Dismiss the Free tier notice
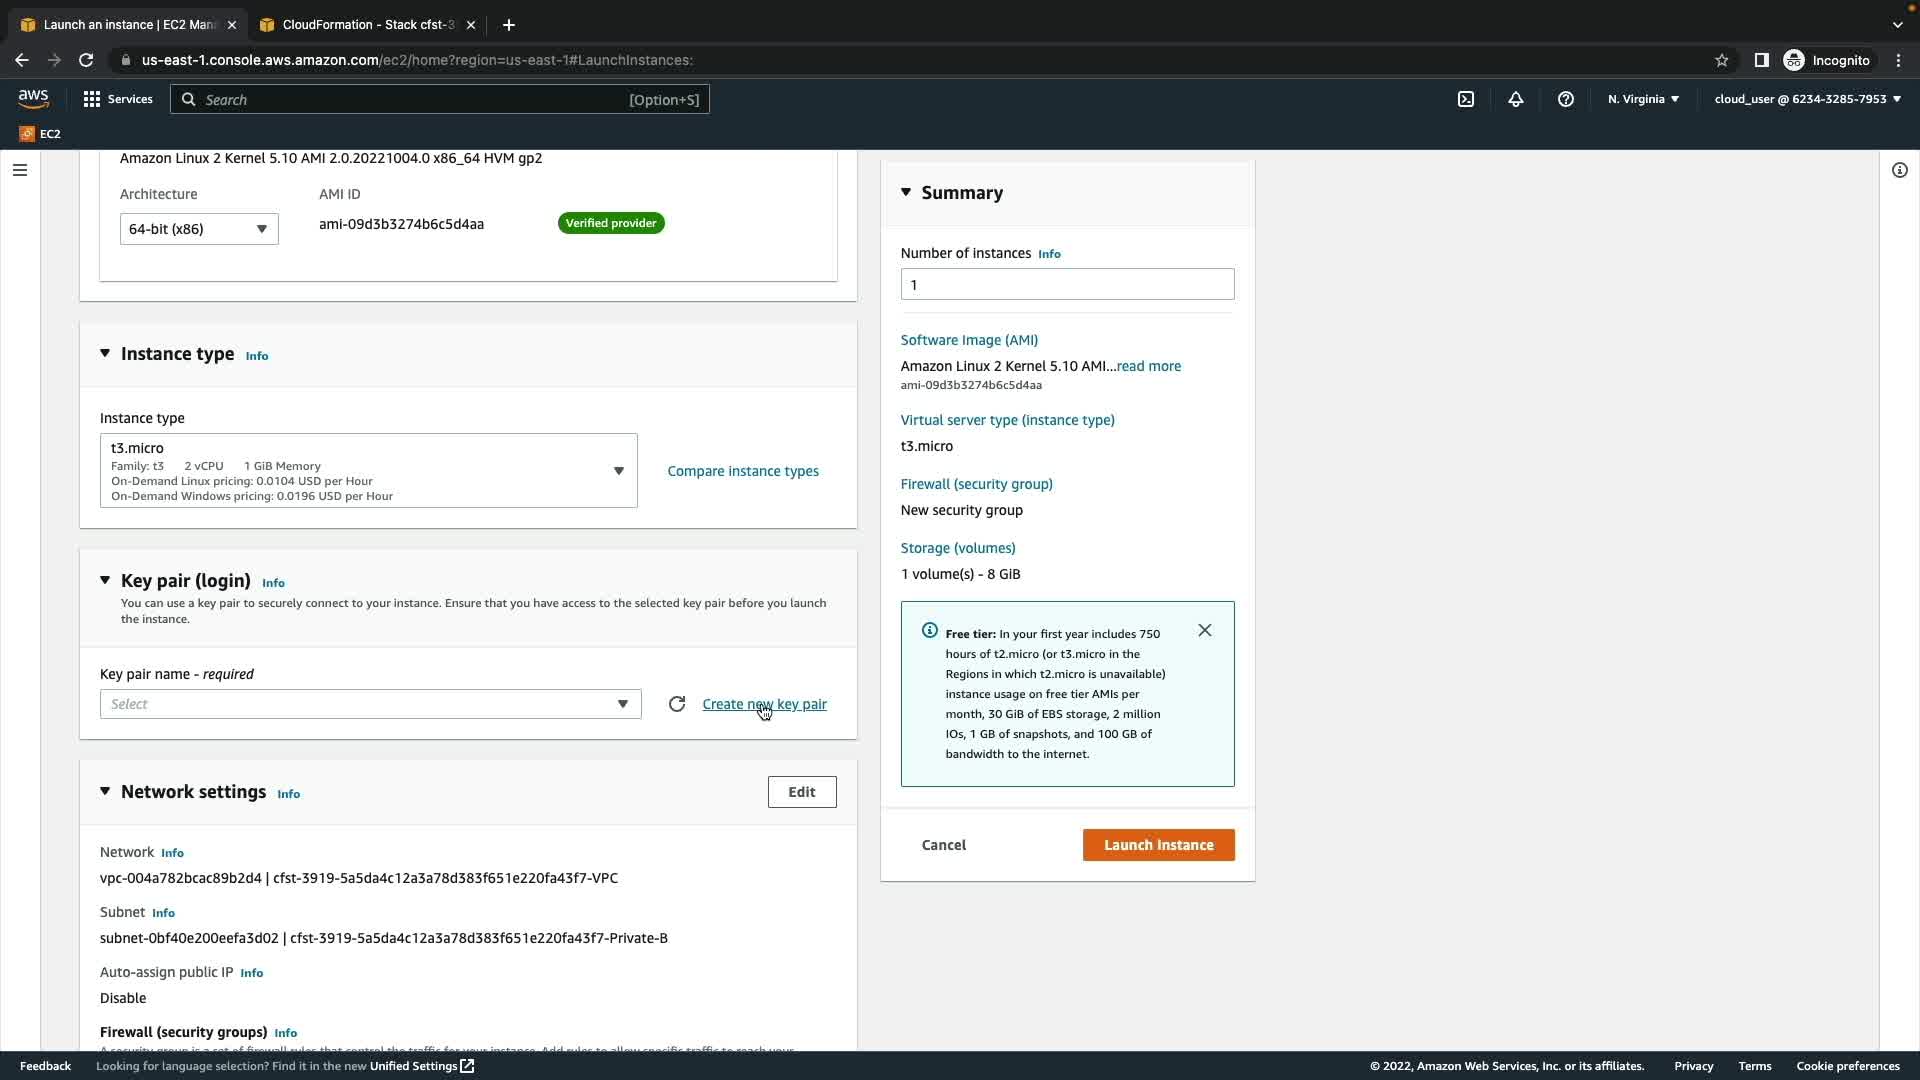 pyautogui.click(x=1204, y=630)
